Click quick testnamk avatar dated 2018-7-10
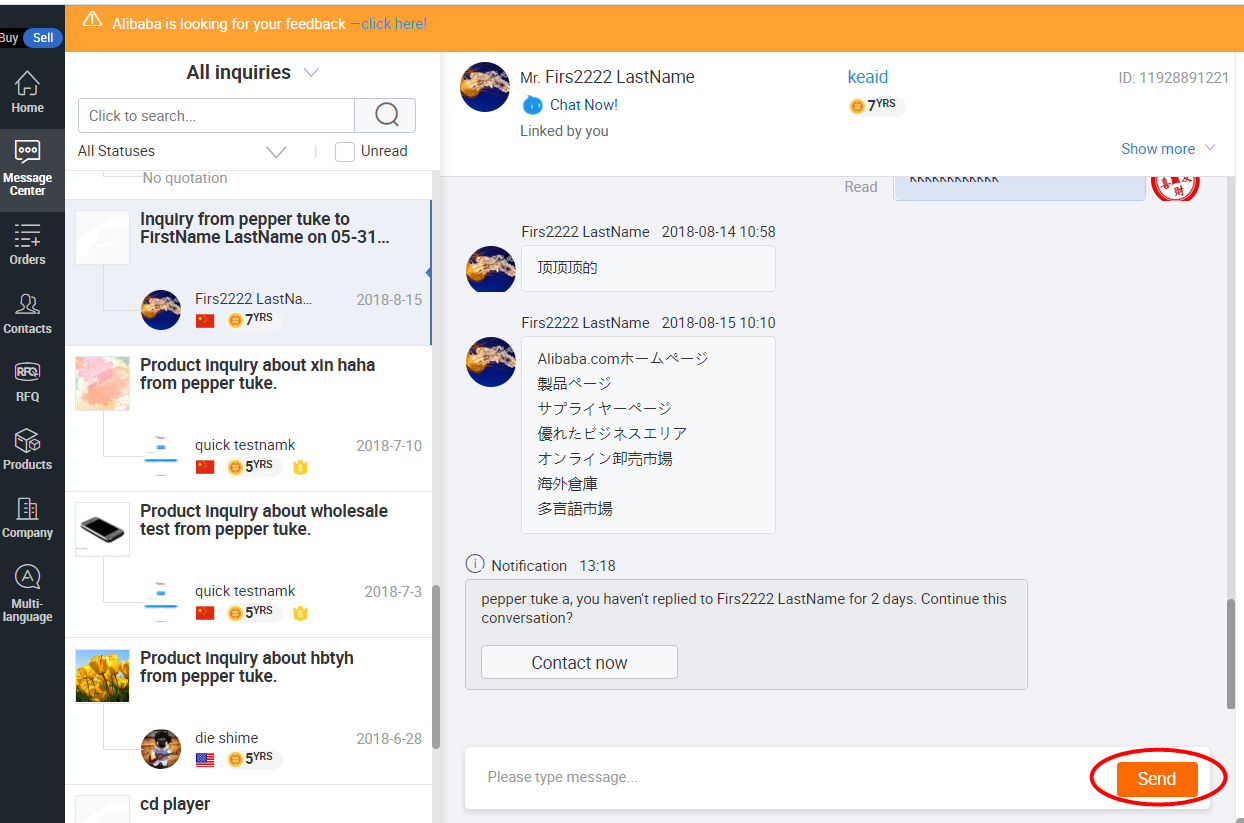 coord(161,456)
